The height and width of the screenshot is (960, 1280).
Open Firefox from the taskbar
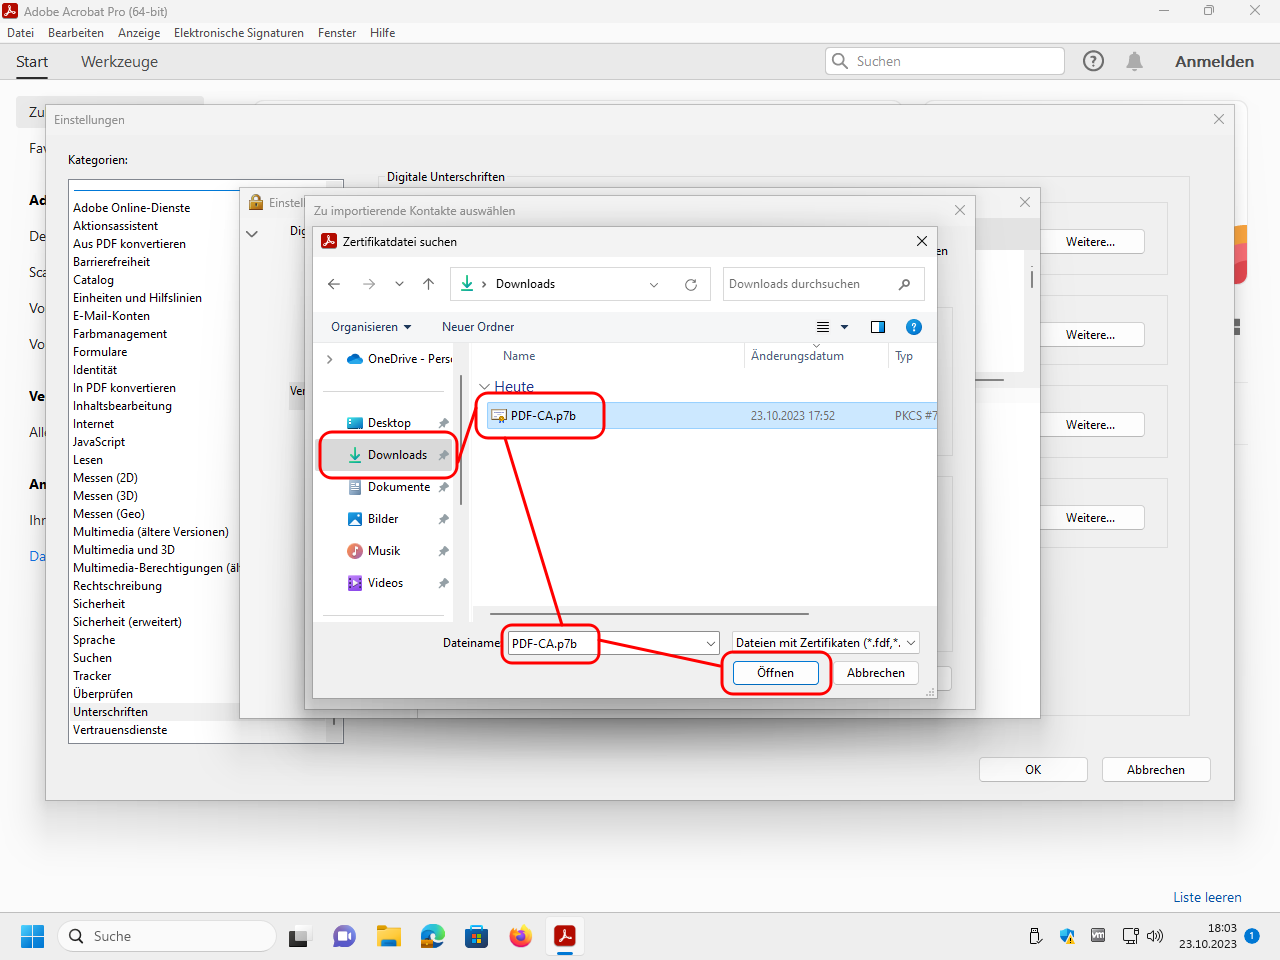point(520,936)
